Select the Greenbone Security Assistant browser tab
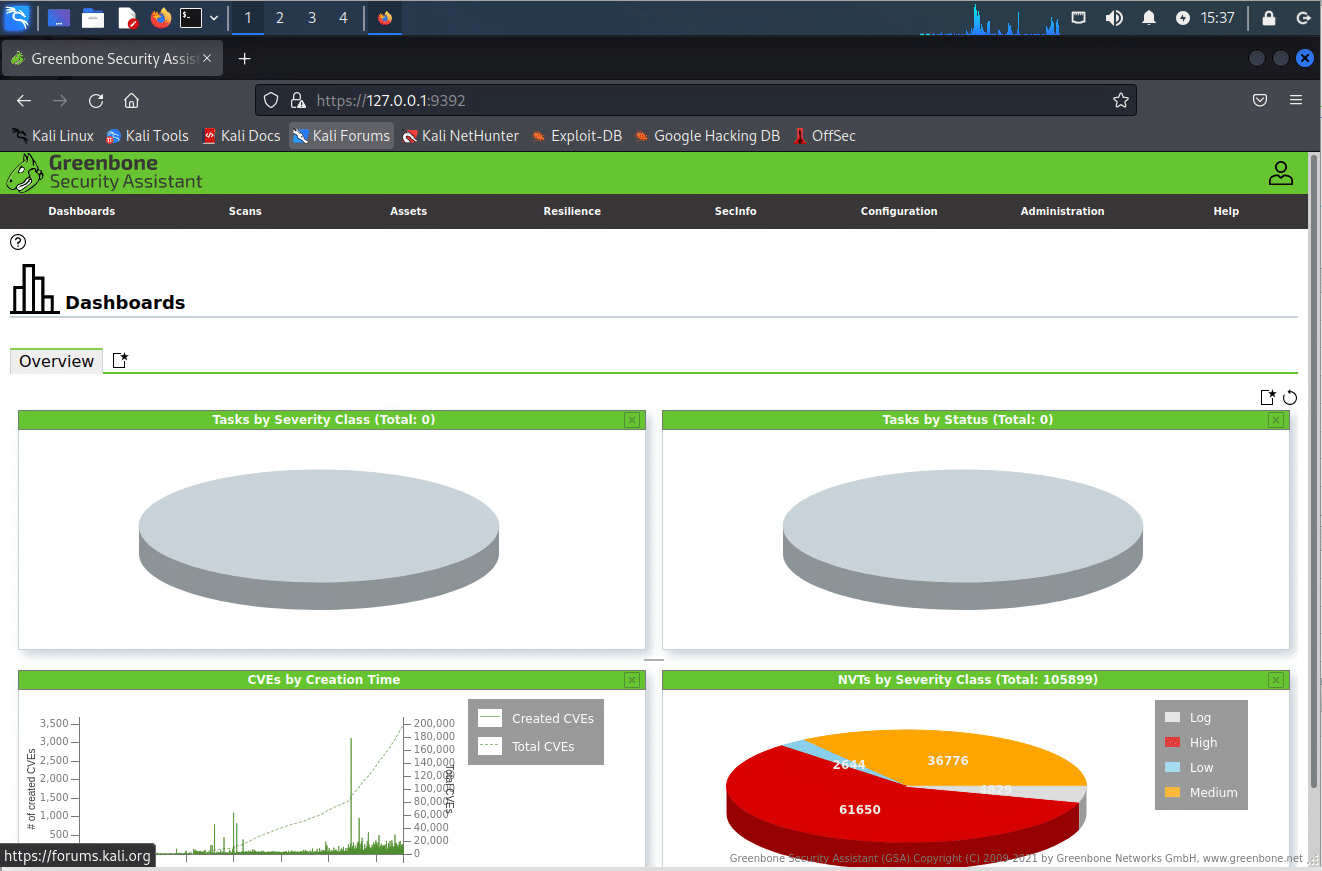1322x871 pixels. coord(111,59)
